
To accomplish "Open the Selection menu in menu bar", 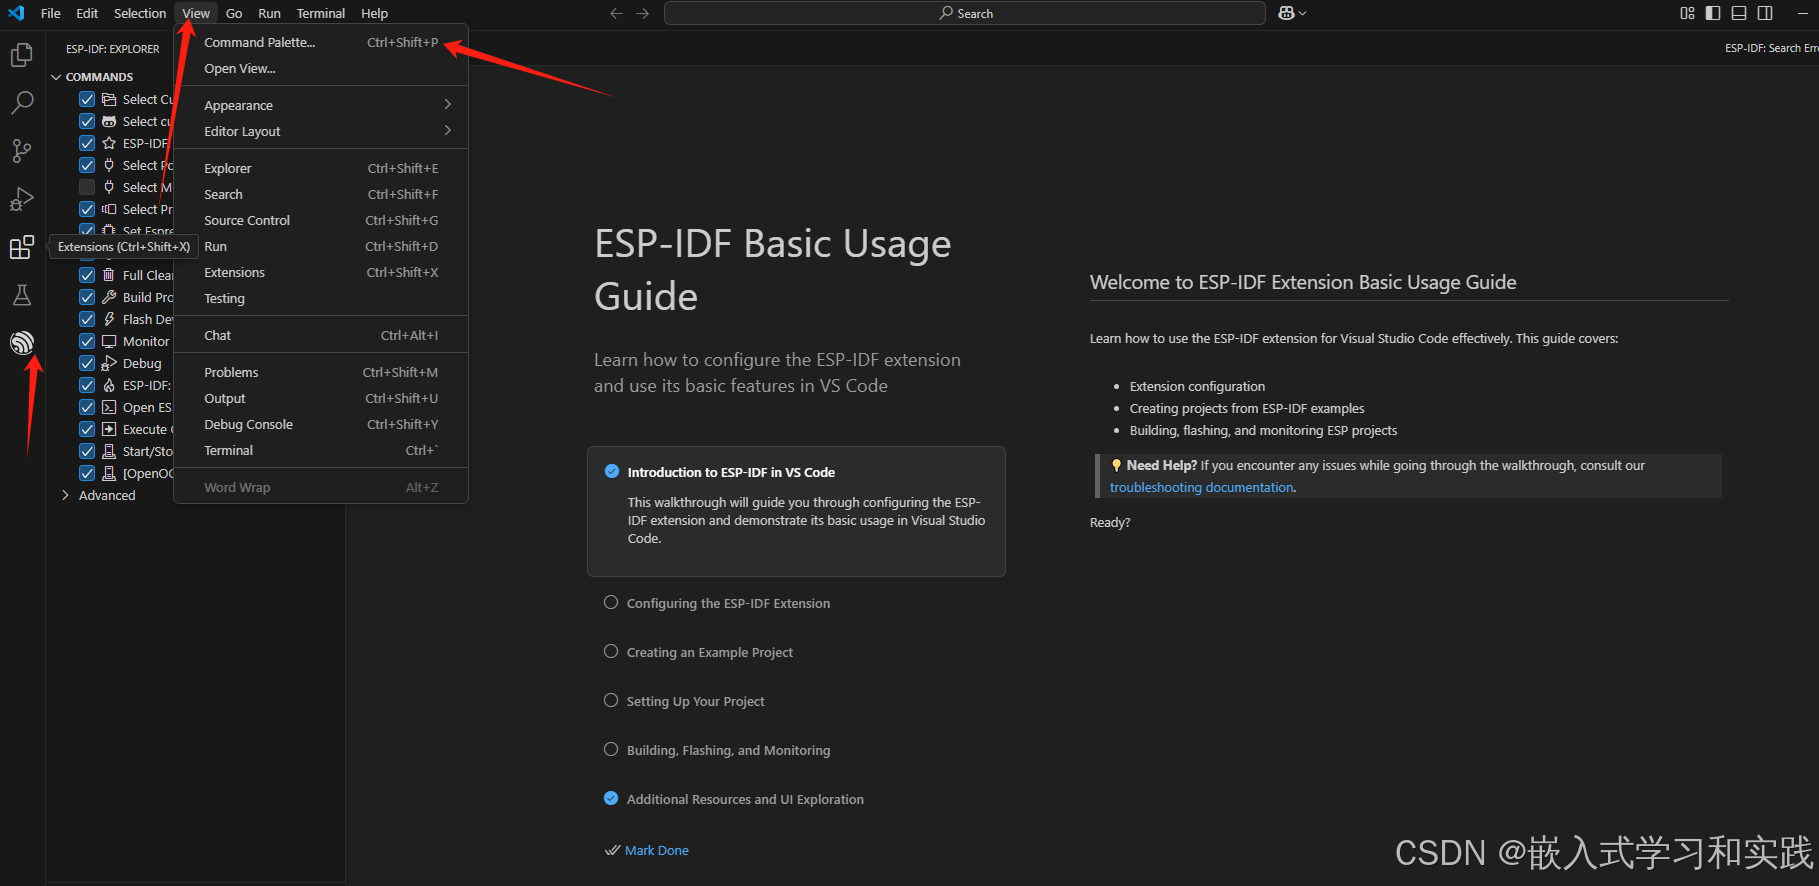I will [x=140, y=13].
